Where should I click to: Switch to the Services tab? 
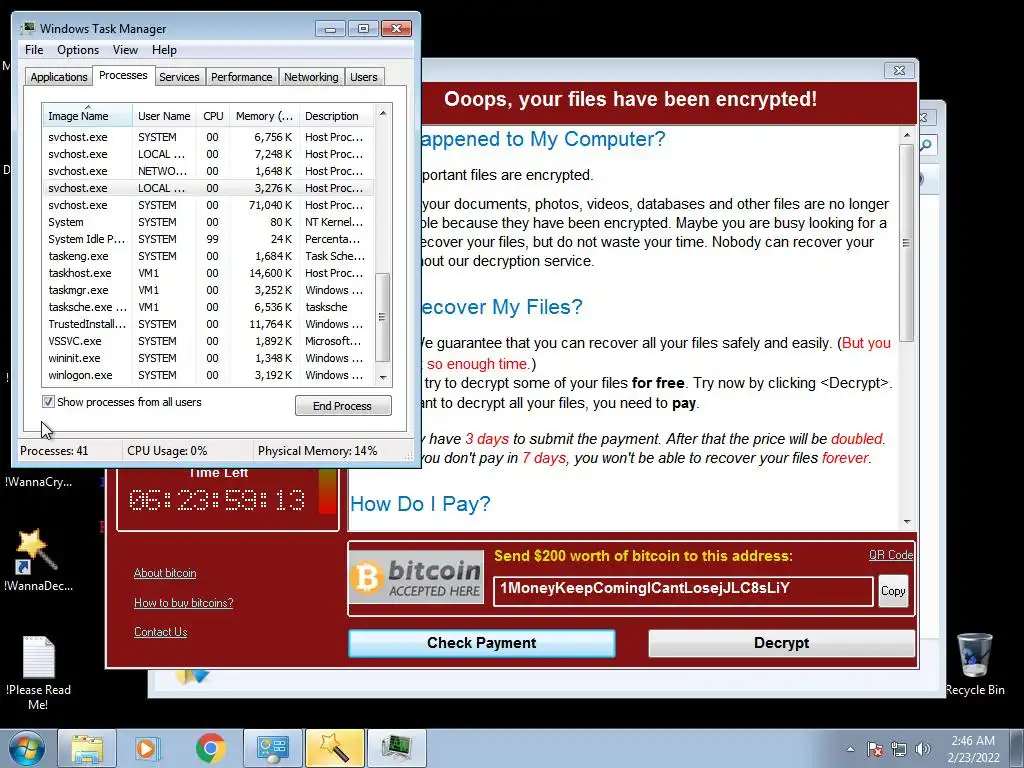pos(179,76)
